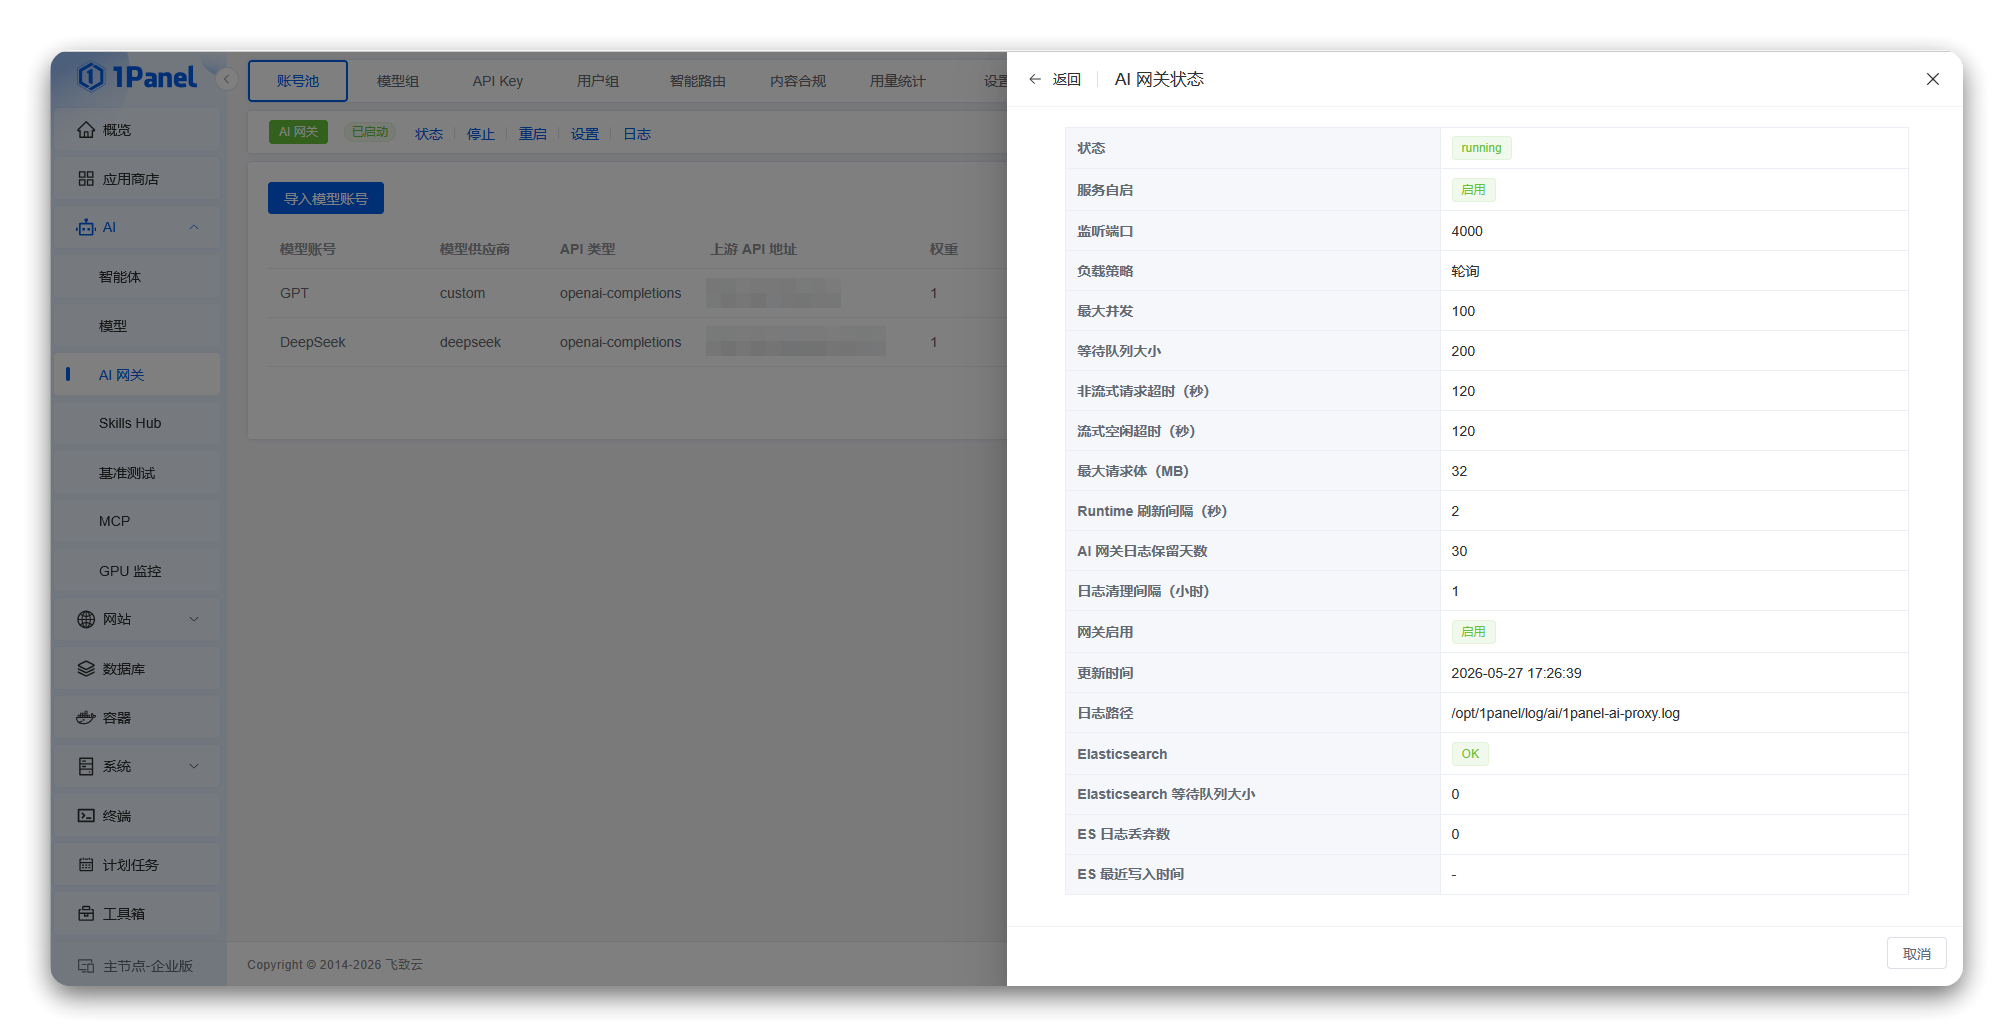Switch to the 模型组 tab
The image size is (2013, 1036).
click(398, 81)
